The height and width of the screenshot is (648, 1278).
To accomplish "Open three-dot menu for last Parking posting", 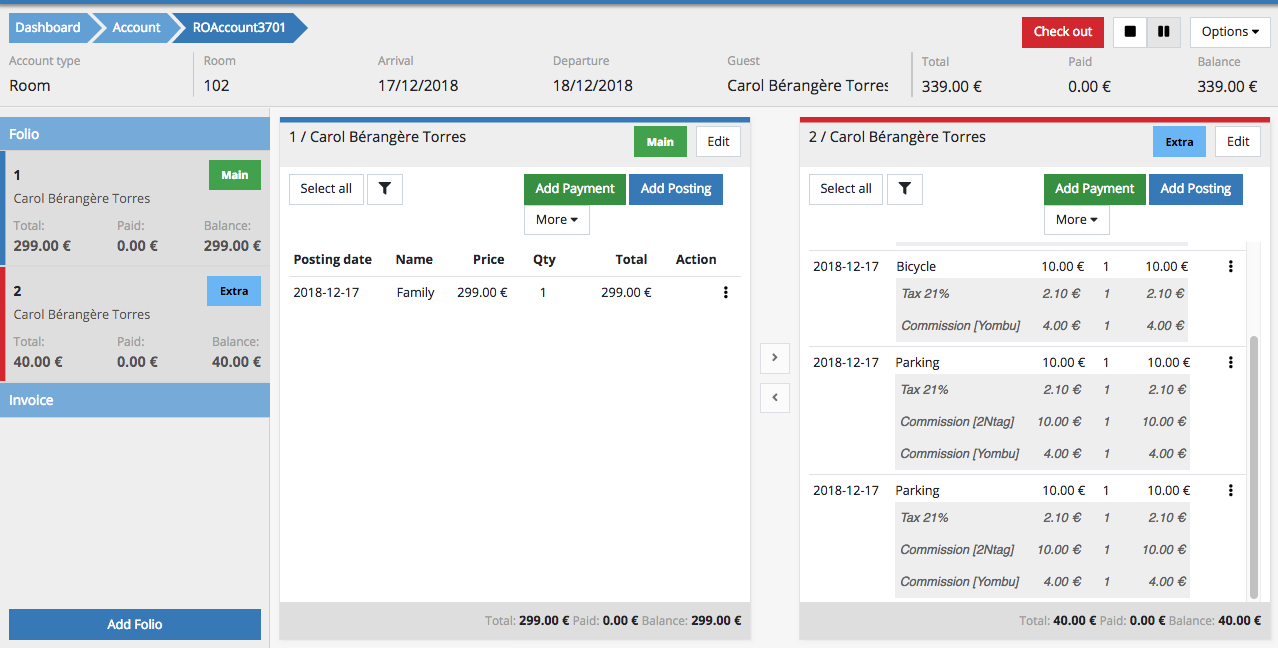I will (x=1230, y=491).
